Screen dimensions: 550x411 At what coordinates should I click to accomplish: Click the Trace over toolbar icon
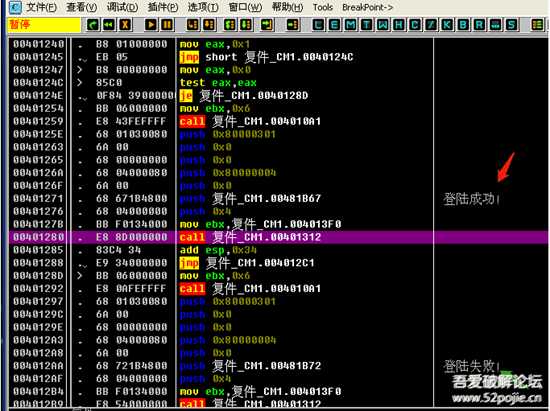tap(246, 25)
